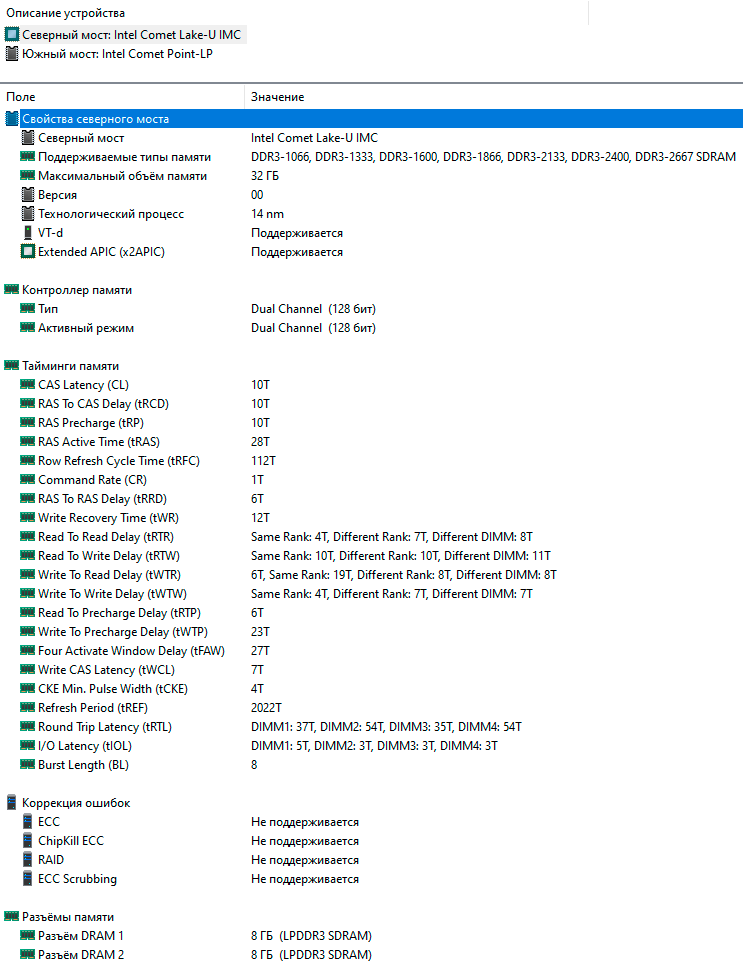
Task: Click the Тип row label
Action: (48, 309)
